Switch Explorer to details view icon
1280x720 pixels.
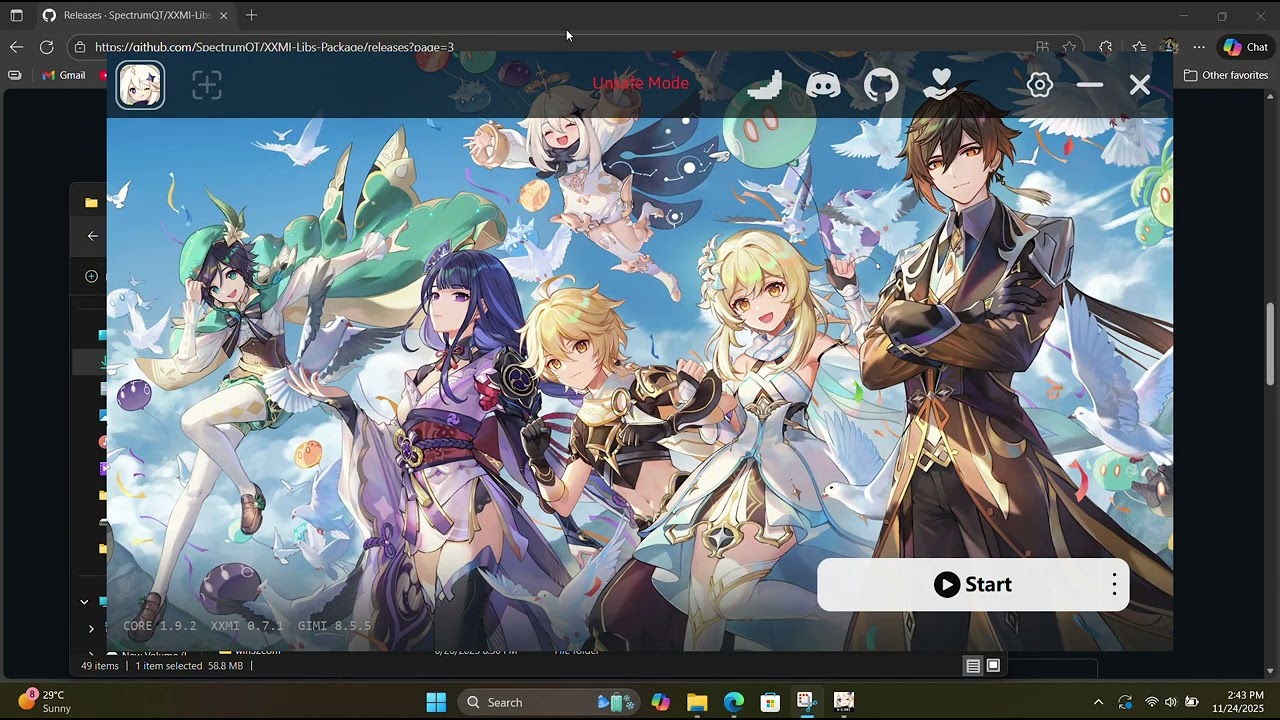tap(973, 666)
